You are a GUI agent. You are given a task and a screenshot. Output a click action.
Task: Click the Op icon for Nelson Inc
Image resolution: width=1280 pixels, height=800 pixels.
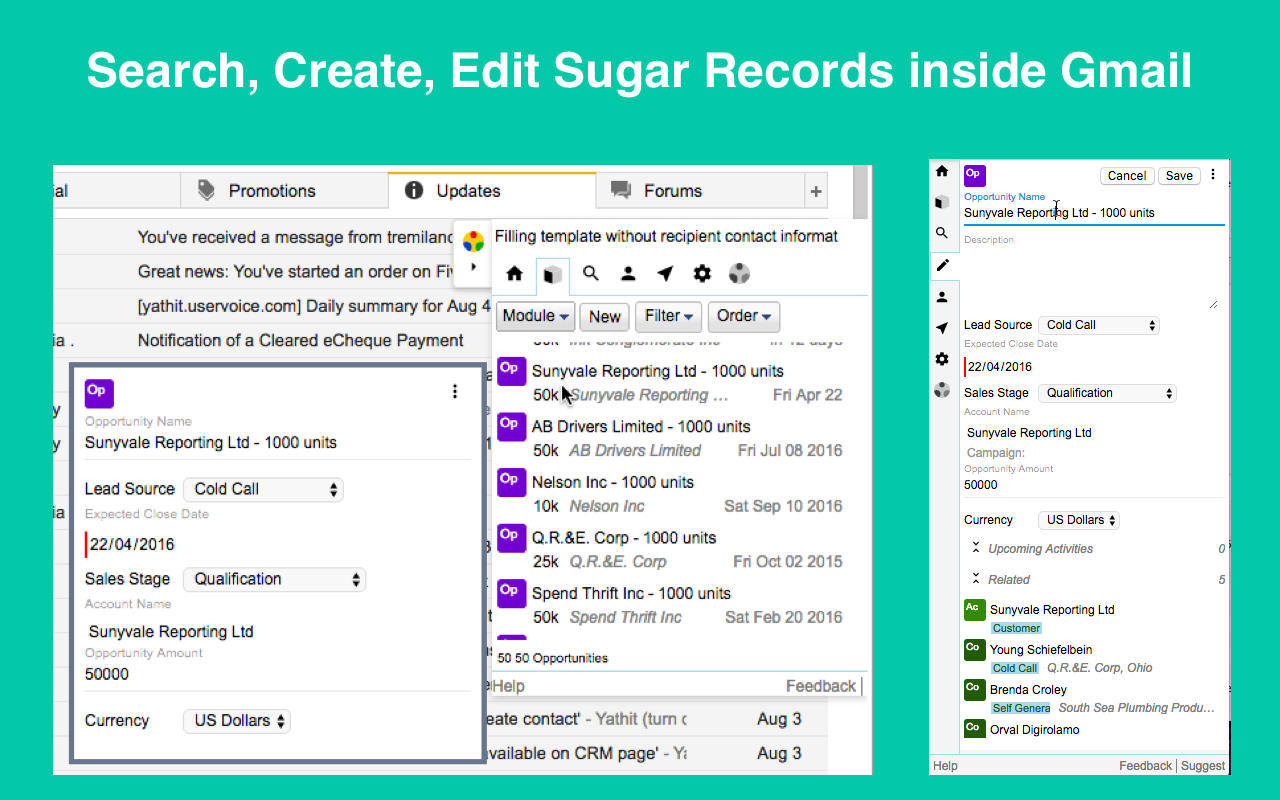512,483
